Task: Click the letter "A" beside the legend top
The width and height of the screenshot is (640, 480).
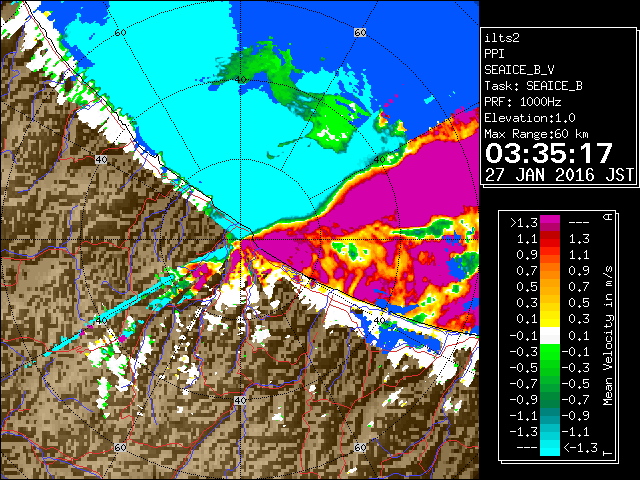Action: 608,217
